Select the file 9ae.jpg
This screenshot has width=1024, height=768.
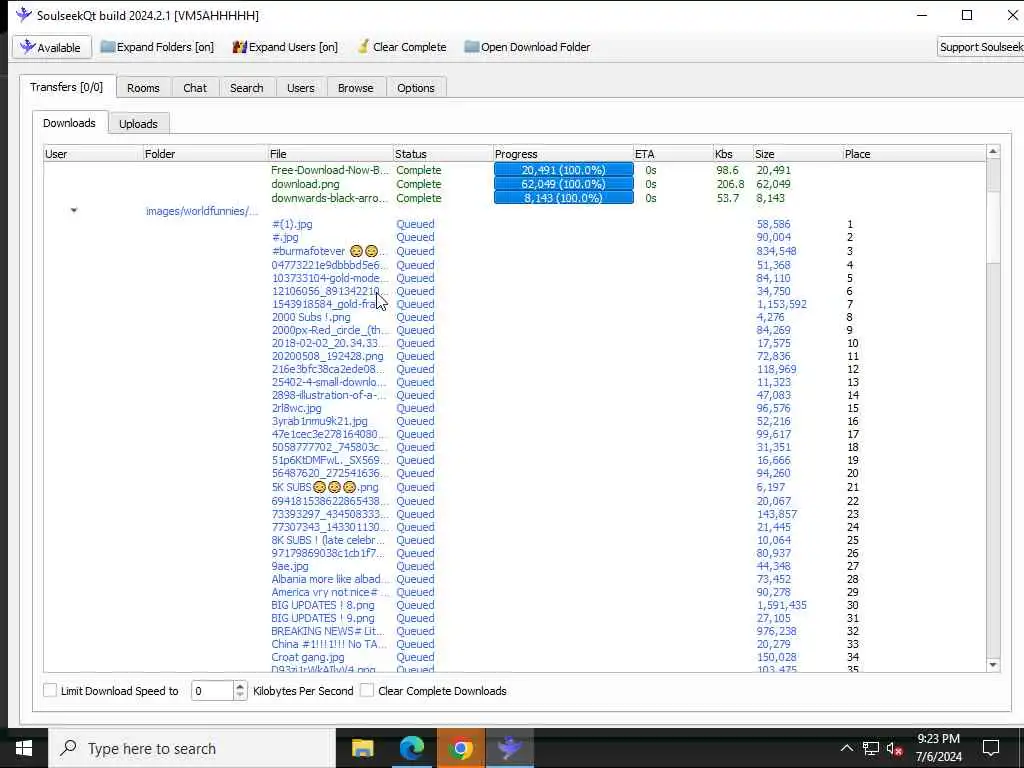(290, 566)
